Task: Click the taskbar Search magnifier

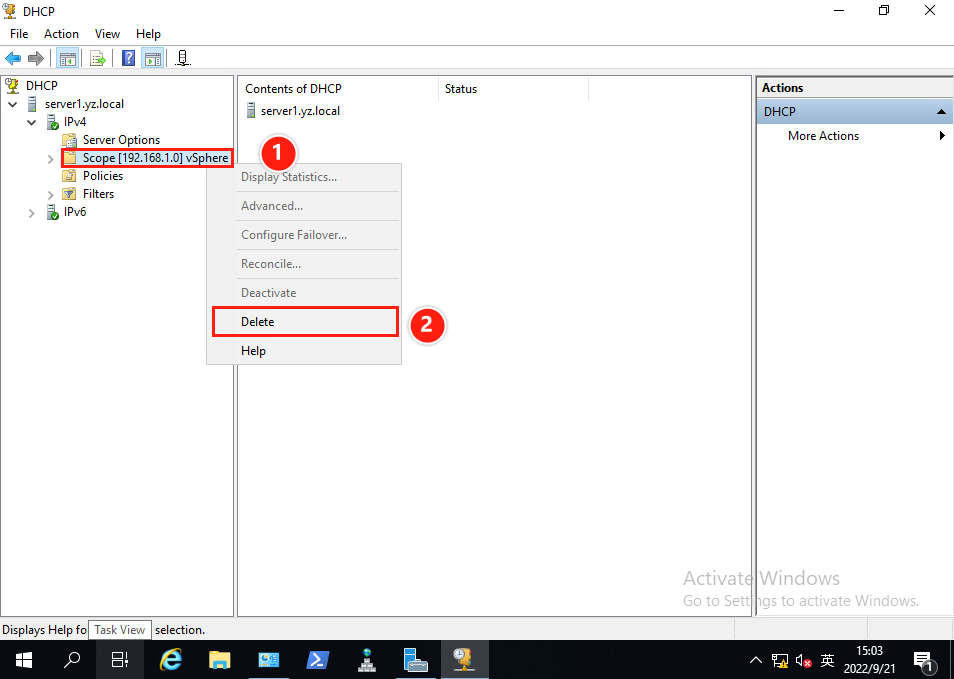Action: click(72, 660)
